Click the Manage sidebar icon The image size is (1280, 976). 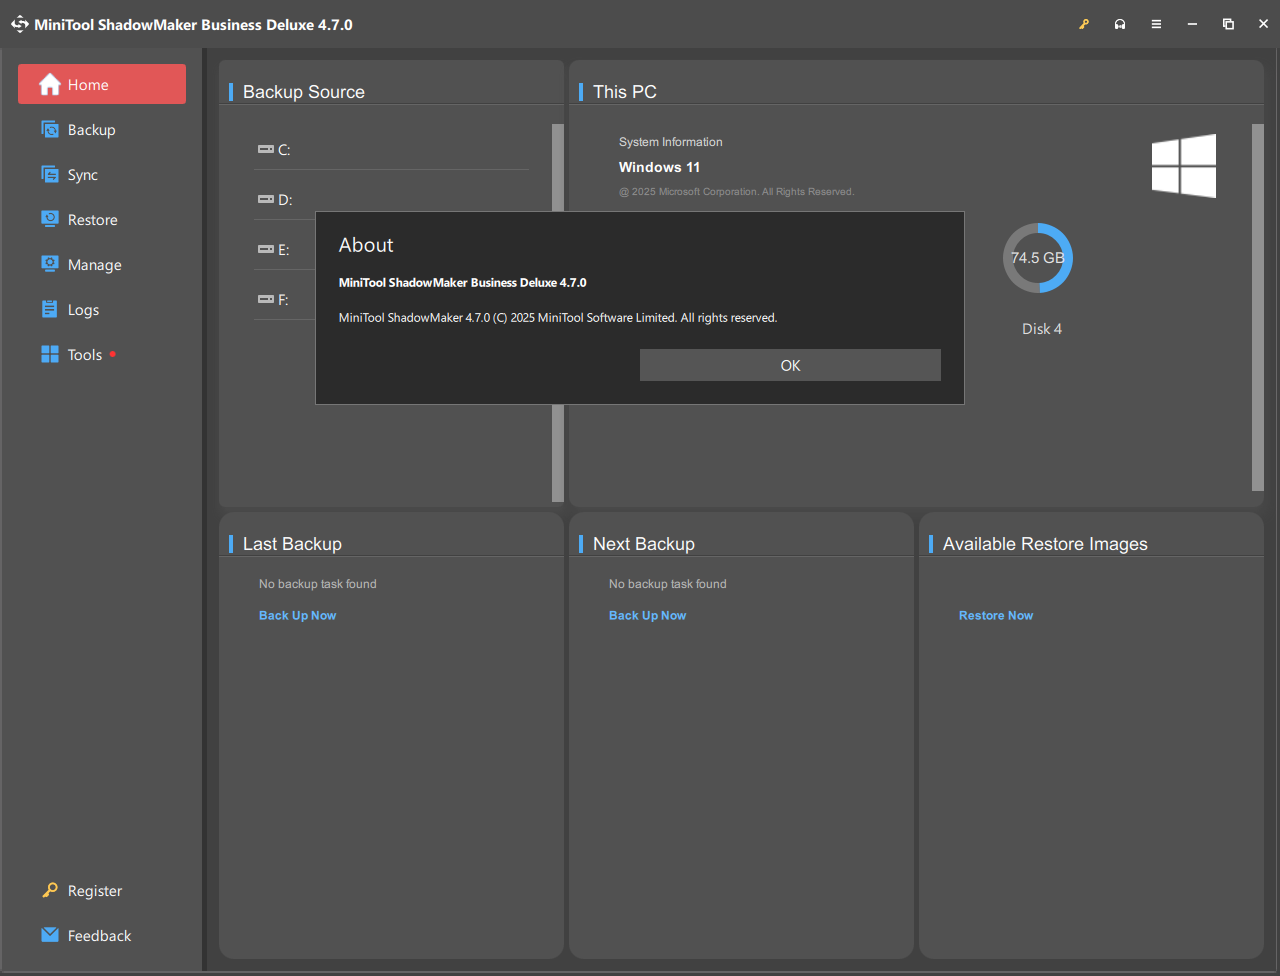click(50, 264)
